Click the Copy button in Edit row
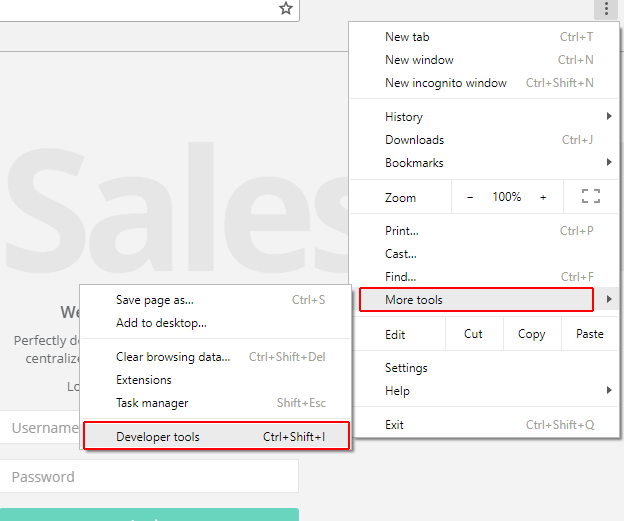Image resolution: width=624 pixels, height=521 pixels. tap(531, 334)
